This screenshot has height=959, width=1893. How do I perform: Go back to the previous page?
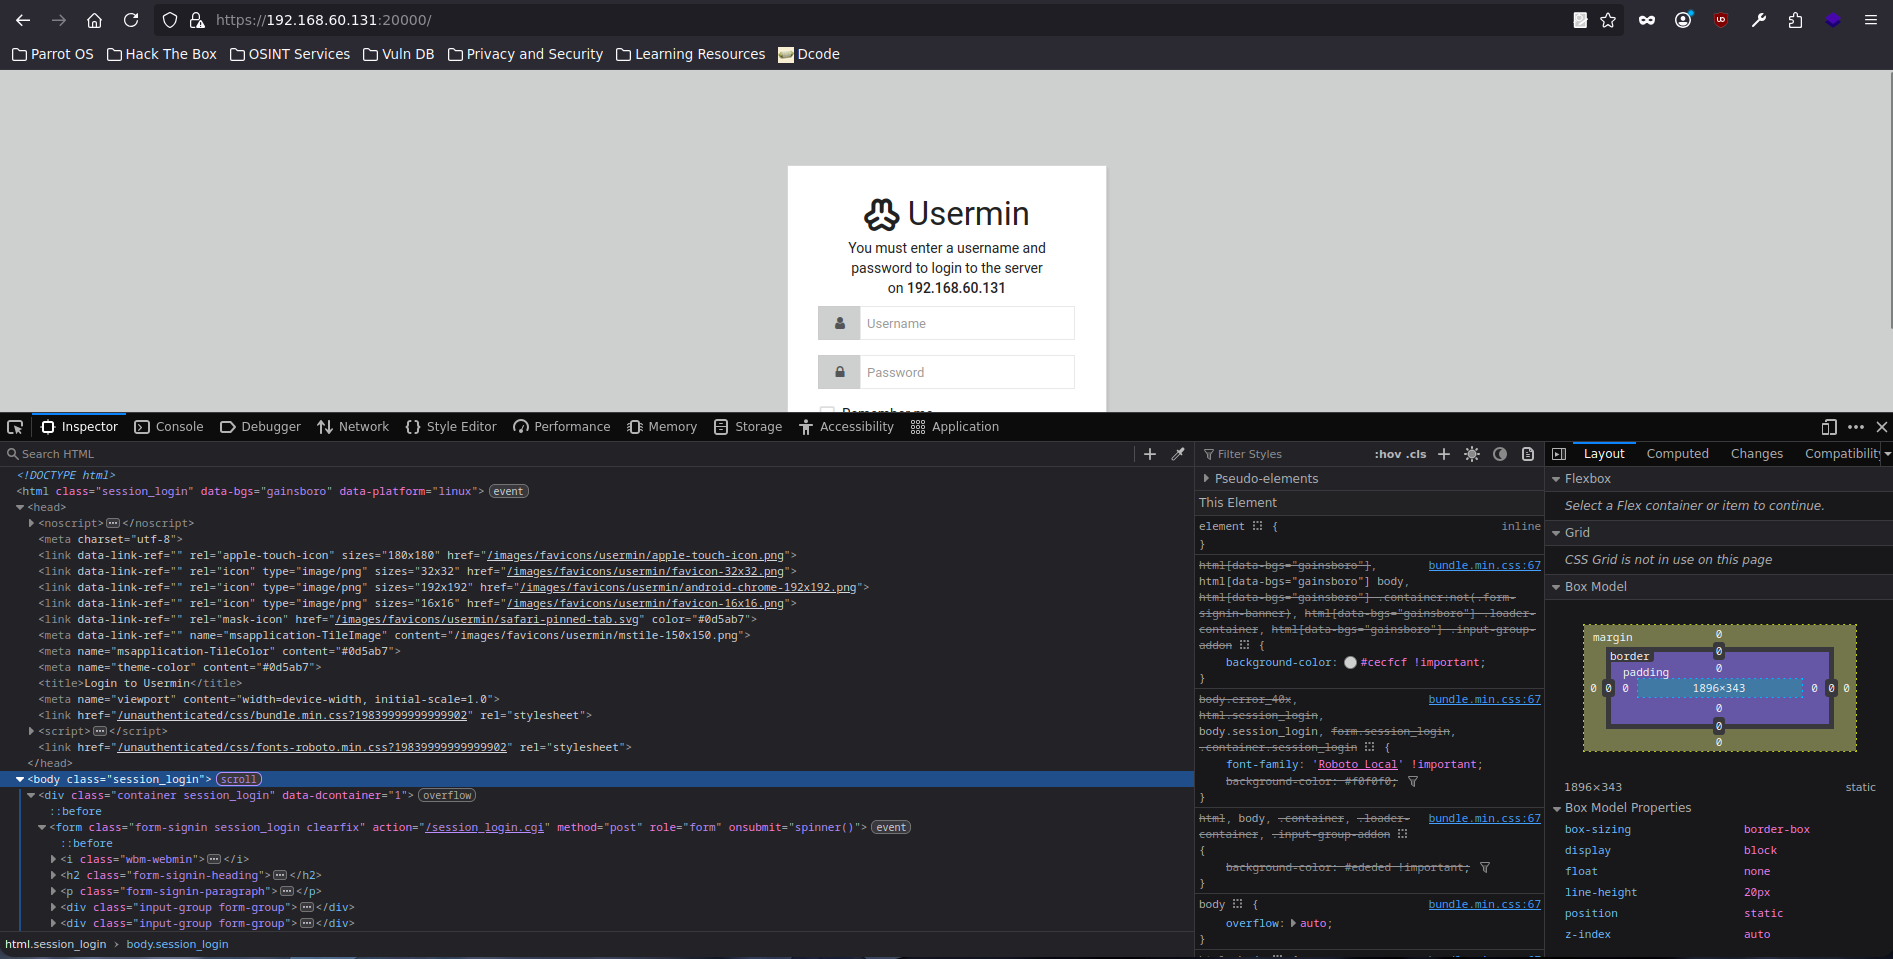[x=23, y=20]
